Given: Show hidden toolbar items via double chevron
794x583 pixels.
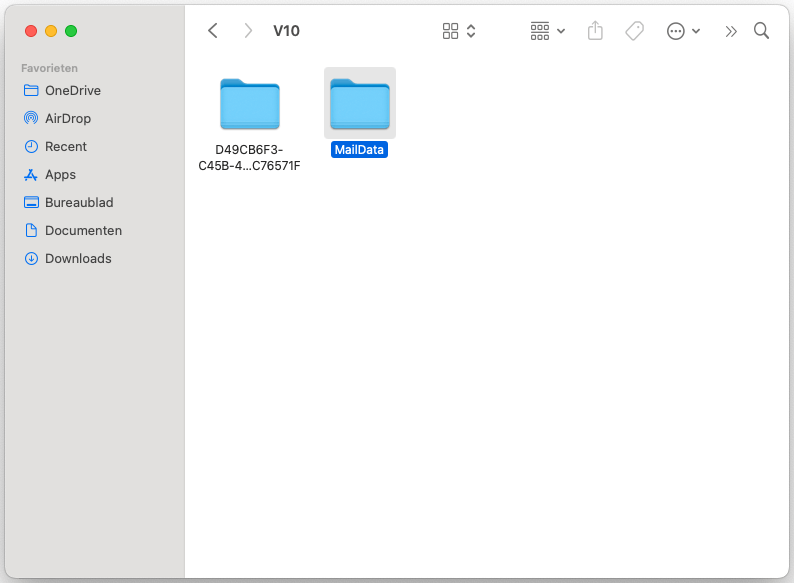Looking at the screenshot, I should tap(731, 31).
